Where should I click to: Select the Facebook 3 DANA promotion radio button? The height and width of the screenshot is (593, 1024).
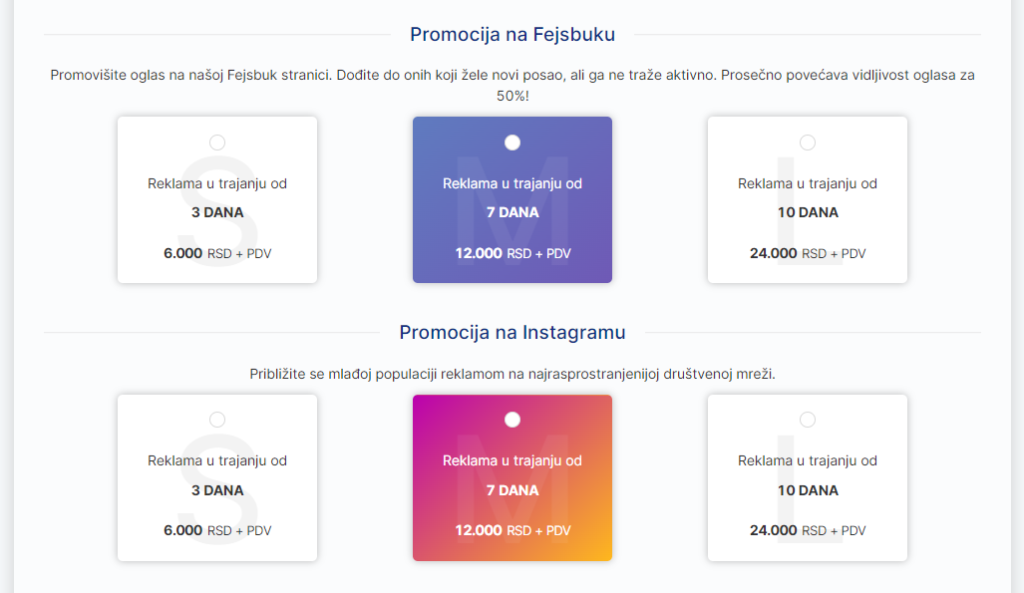pos(217,142)
